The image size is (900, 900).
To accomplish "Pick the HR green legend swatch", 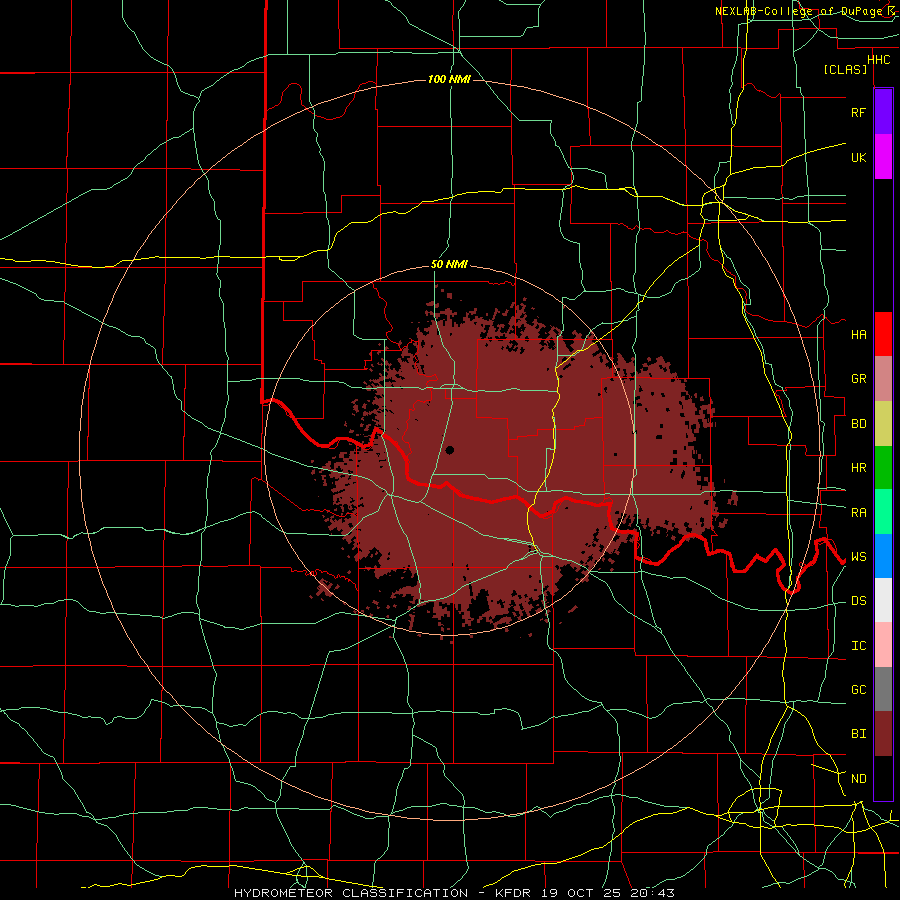I will click(883, 468).
